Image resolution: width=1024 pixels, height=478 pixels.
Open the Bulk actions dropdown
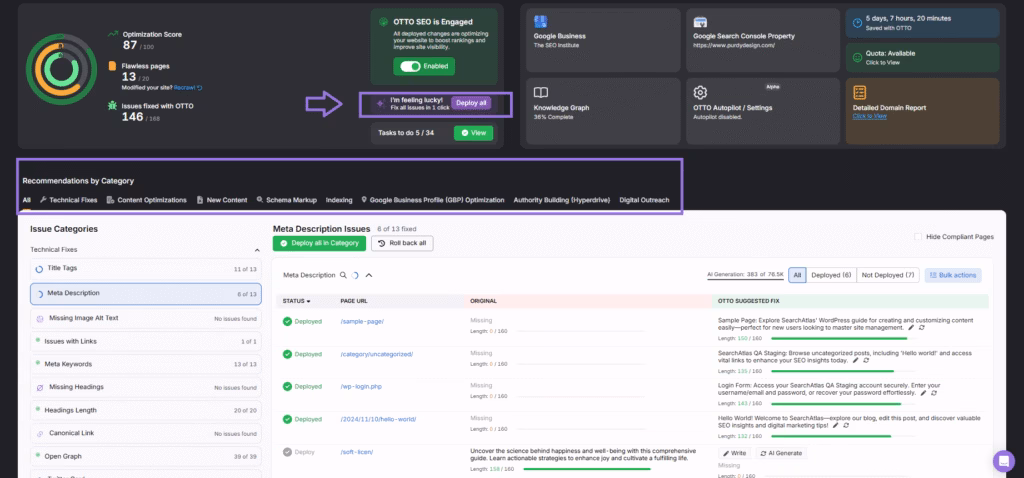click(953, 275)
